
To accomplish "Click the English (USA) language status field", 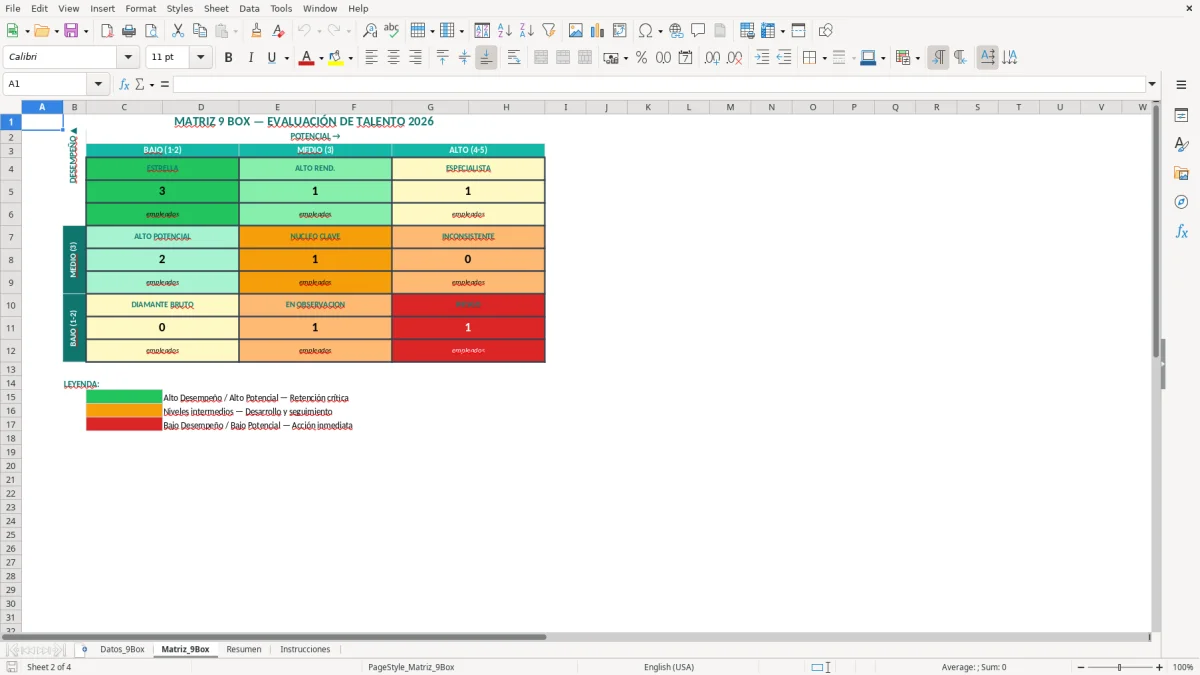I will [x=669, y=667].
